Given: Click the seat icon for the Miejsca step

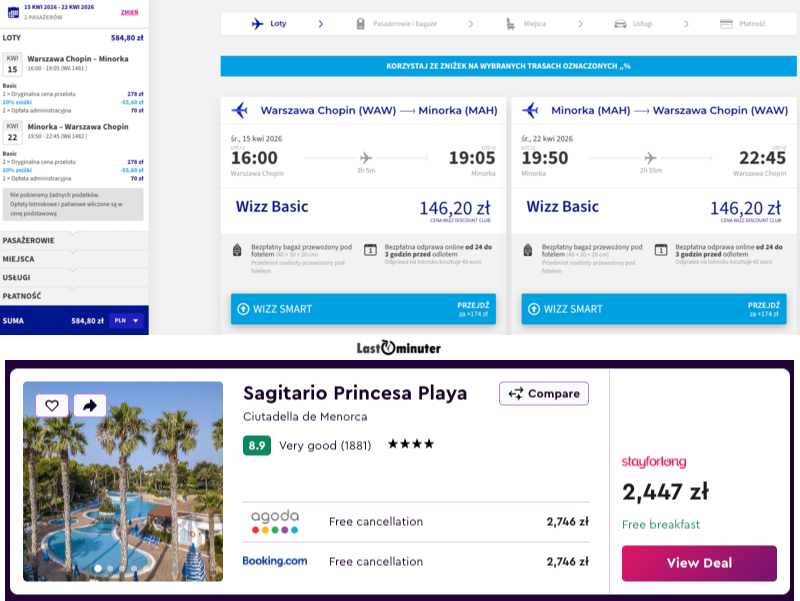Looking at the screenshot, I should [511, 24].
